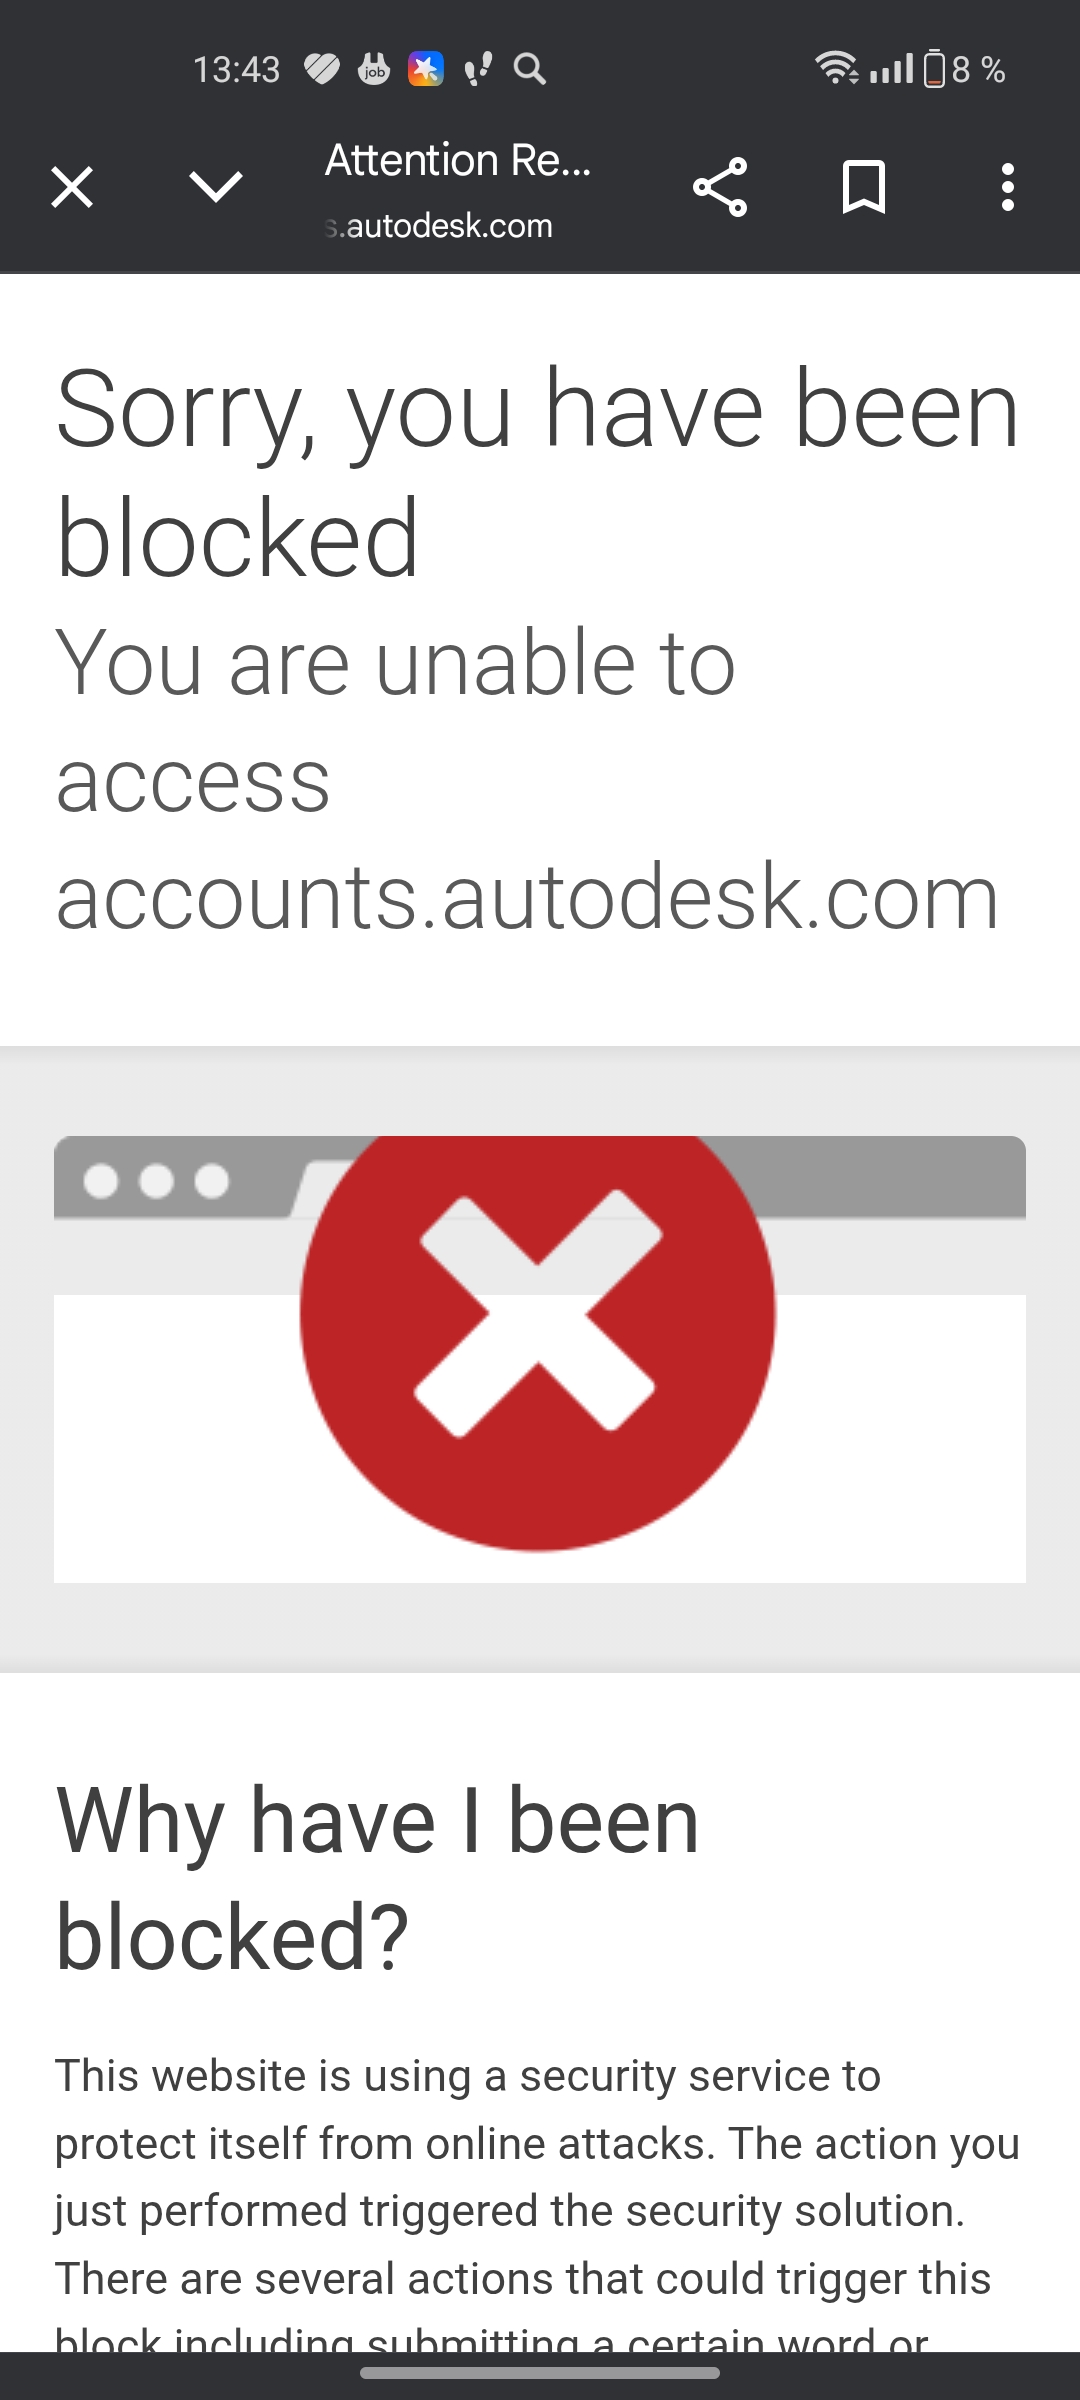Image resolution: width=1080 pixels, height=2400 pixels.
Task: Tap the 13:43 clock in status bar
Action: point(236,69)
